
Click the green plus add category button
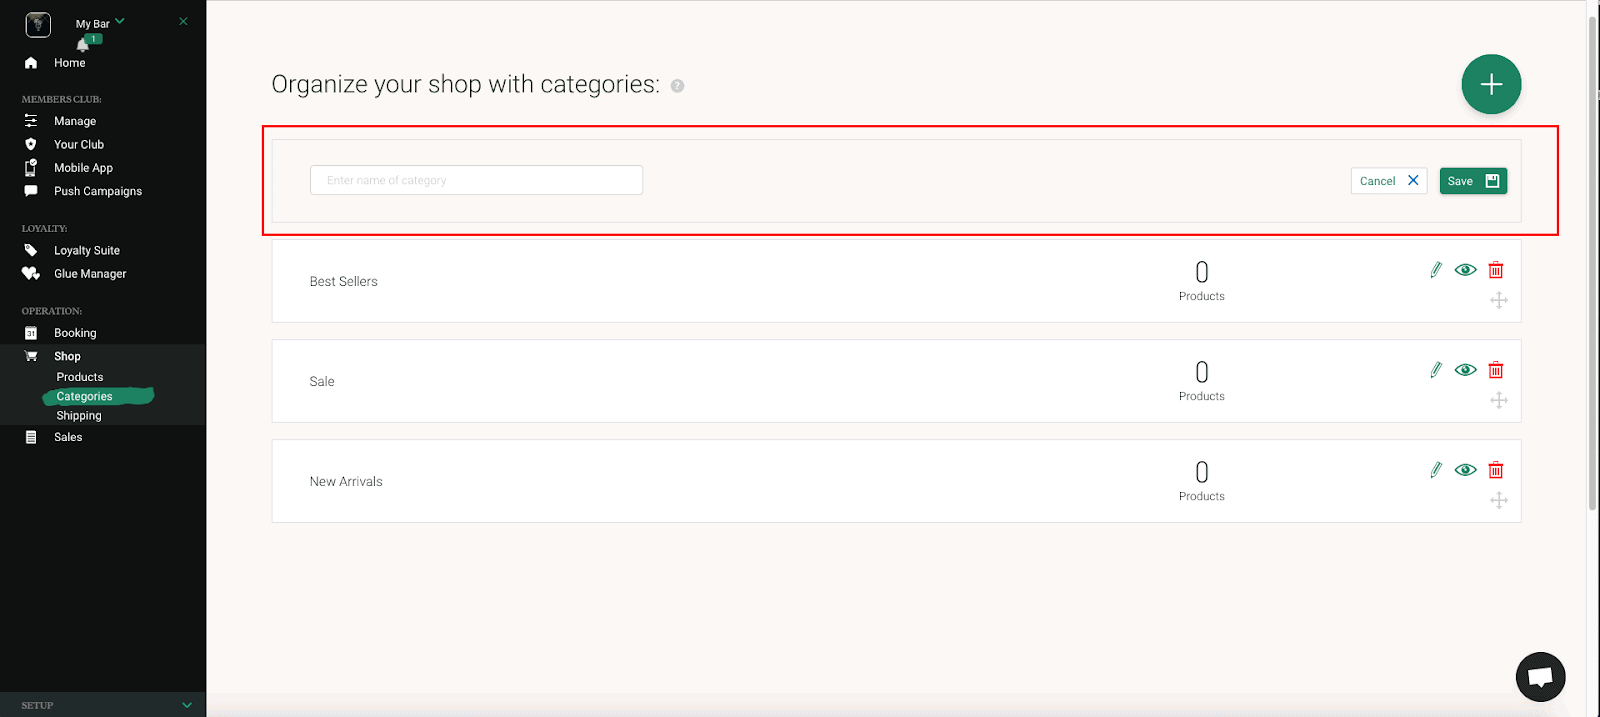pyautogui.click(x=1491, y=84)
